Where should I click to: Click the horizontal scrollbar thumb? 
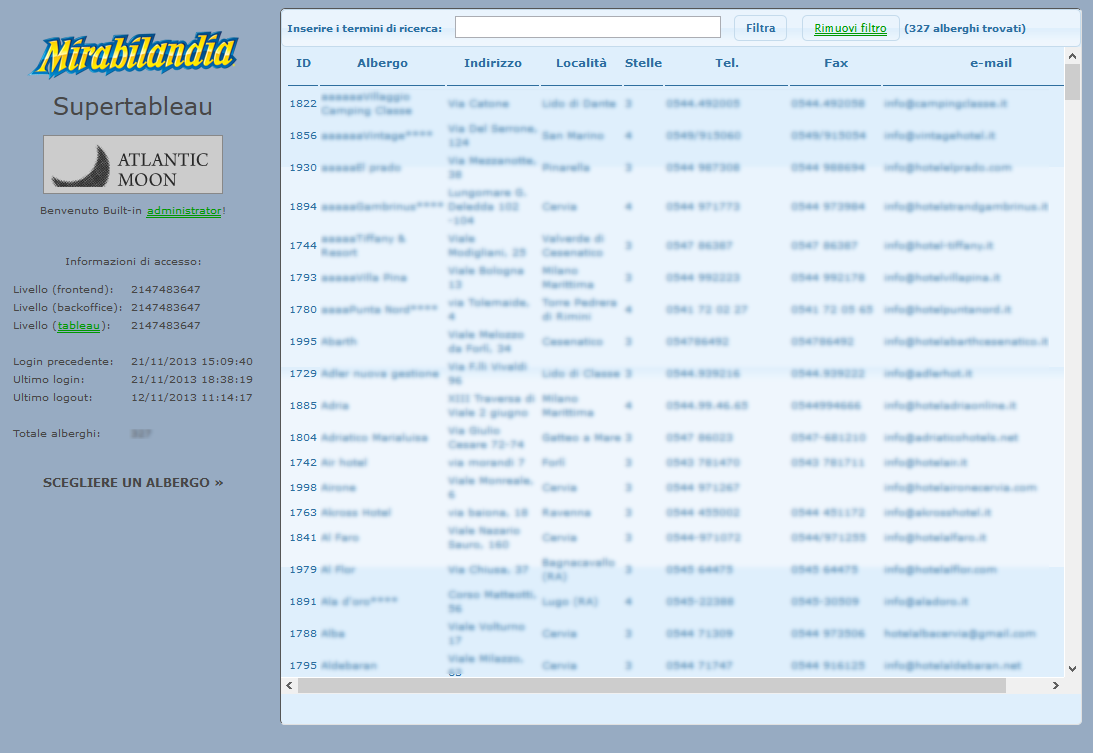(x=652, y=685)
